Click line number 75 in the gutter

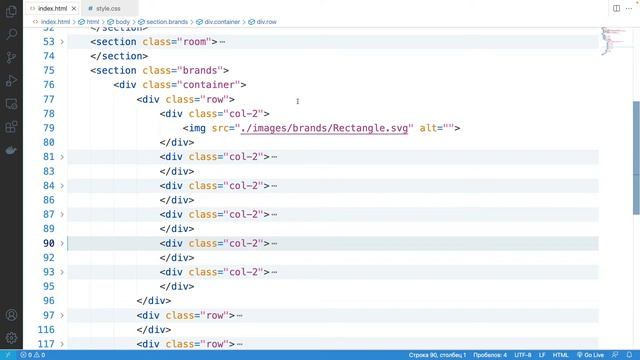49,71
